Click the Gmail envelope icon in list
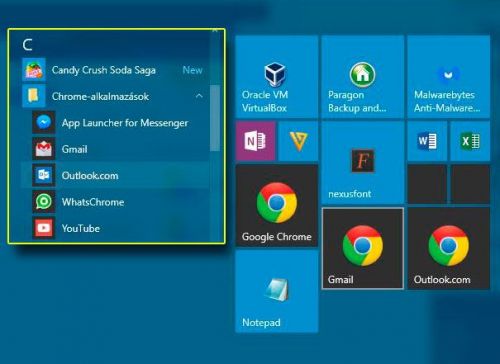Viewport: 500px width, 364px height. point(44,149)
